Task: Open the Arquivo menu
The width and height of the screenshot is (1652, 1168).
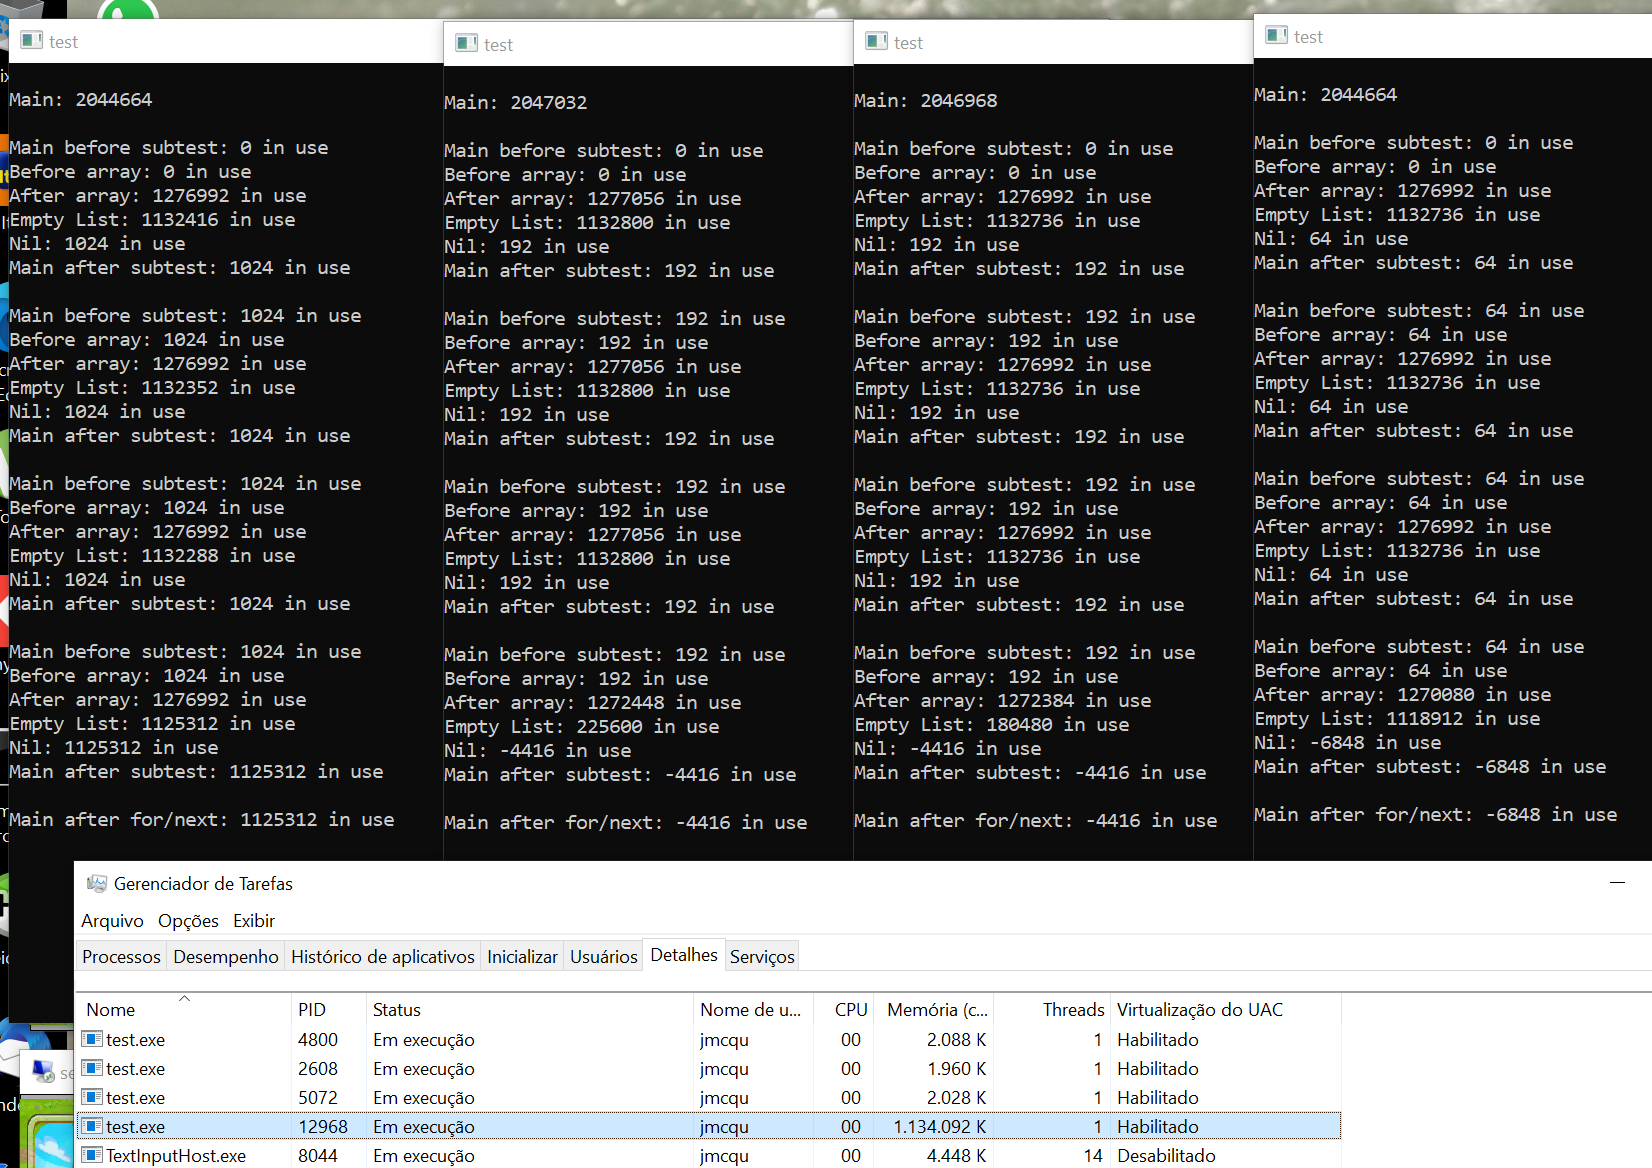Action: pyautogui.click(x=112, y=921)
